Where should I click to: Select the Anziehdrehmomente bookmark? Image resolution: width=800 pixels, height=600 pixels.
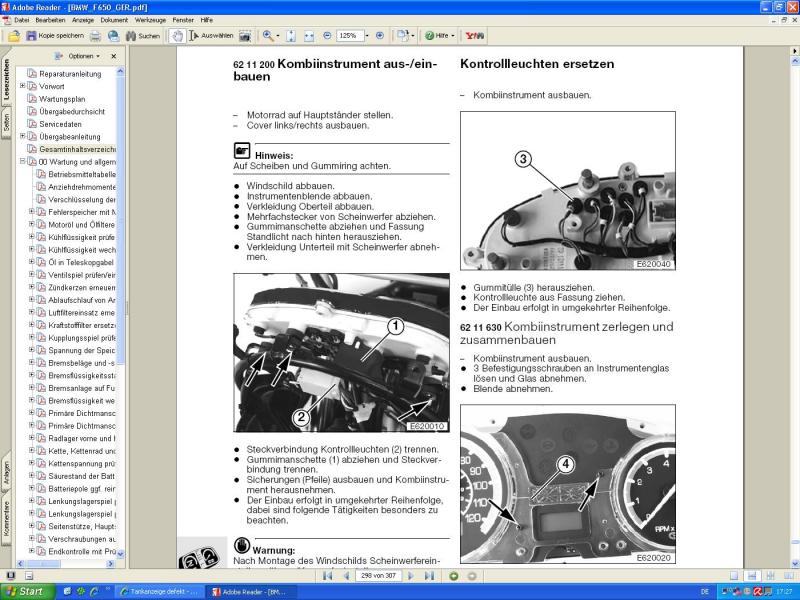(x=82, y=187)
